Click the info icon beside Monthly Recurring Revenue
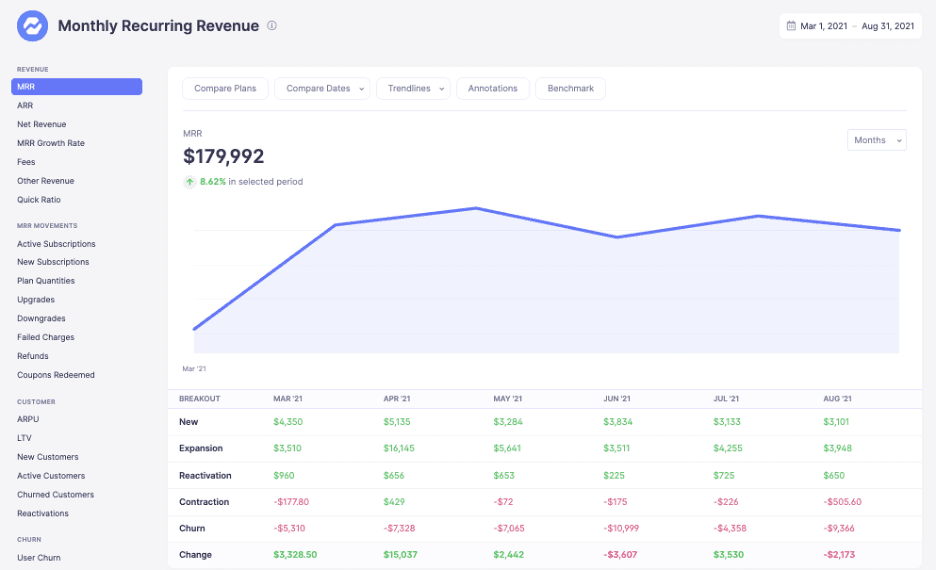The height and width of the screenshot is (570, 936). [x=272, y=26]
